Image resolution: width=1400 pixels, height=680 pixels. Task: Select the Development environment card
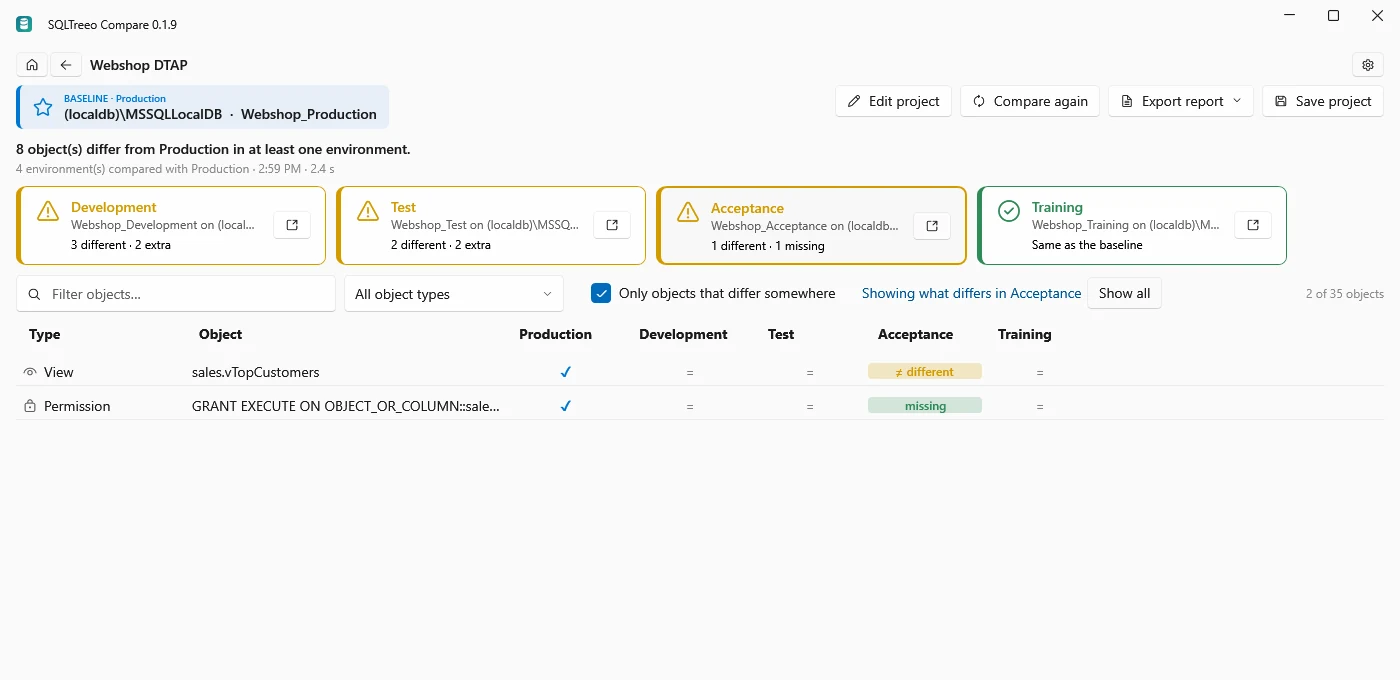click(x=171, y=225)
